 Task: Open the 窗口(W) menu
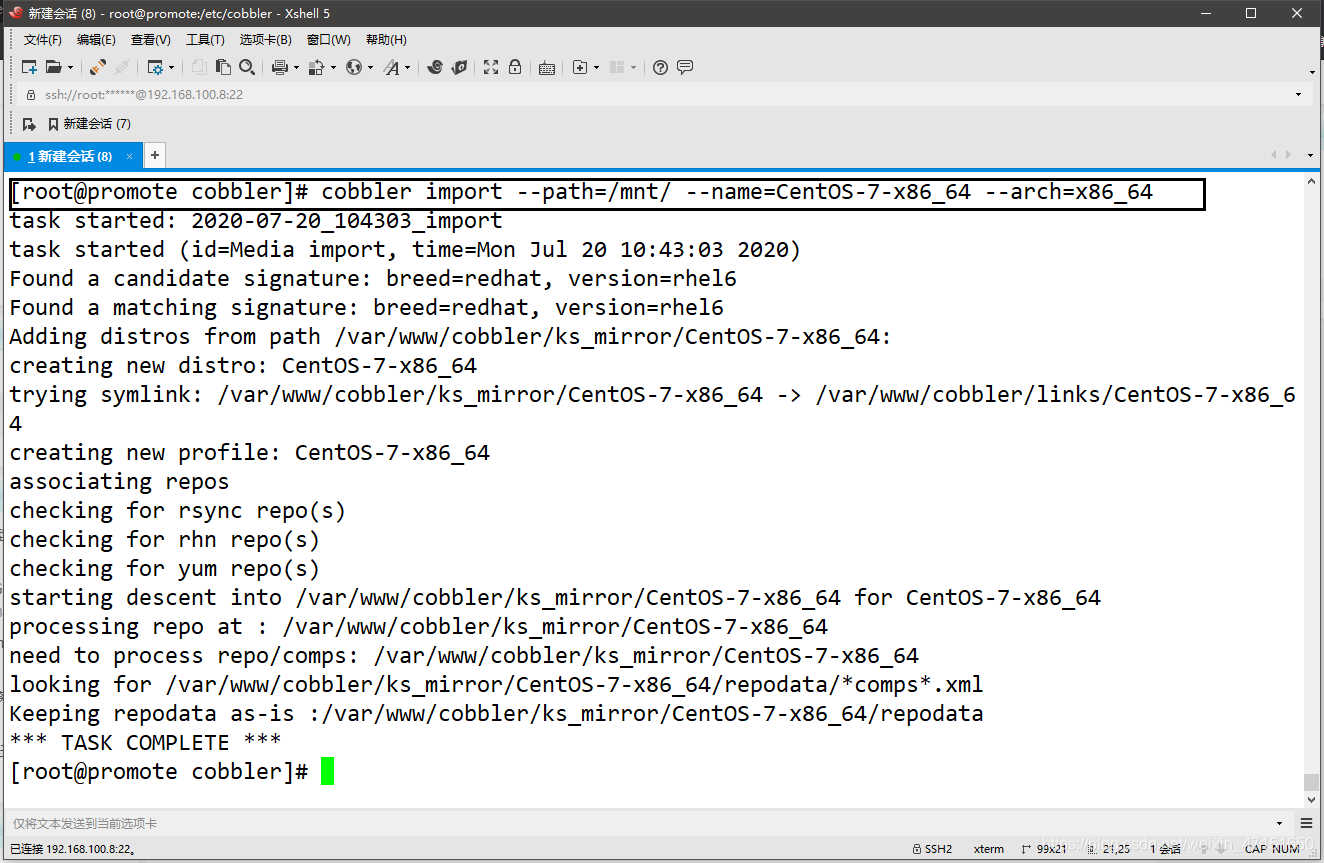point(328,40)
